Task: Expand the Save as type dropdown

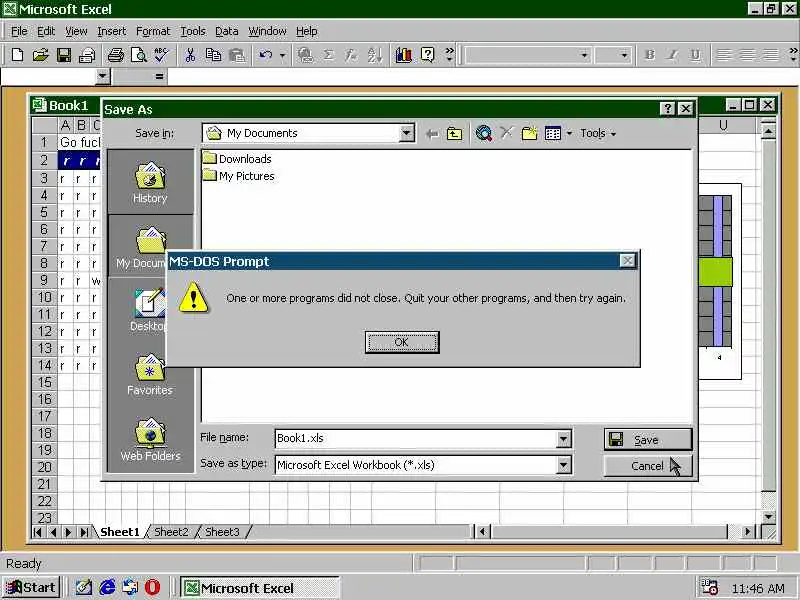Action: [563, 465]
